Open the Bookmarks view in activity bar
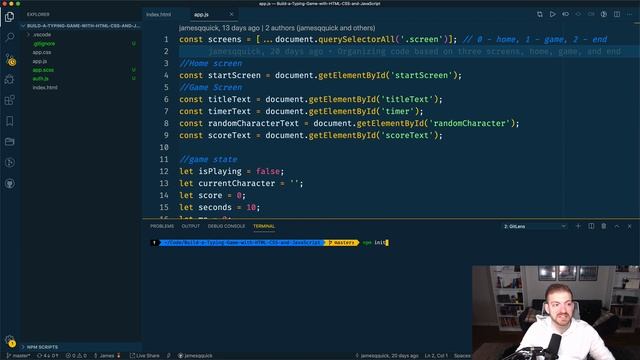The image size is (640, 360). coord(9,121)
